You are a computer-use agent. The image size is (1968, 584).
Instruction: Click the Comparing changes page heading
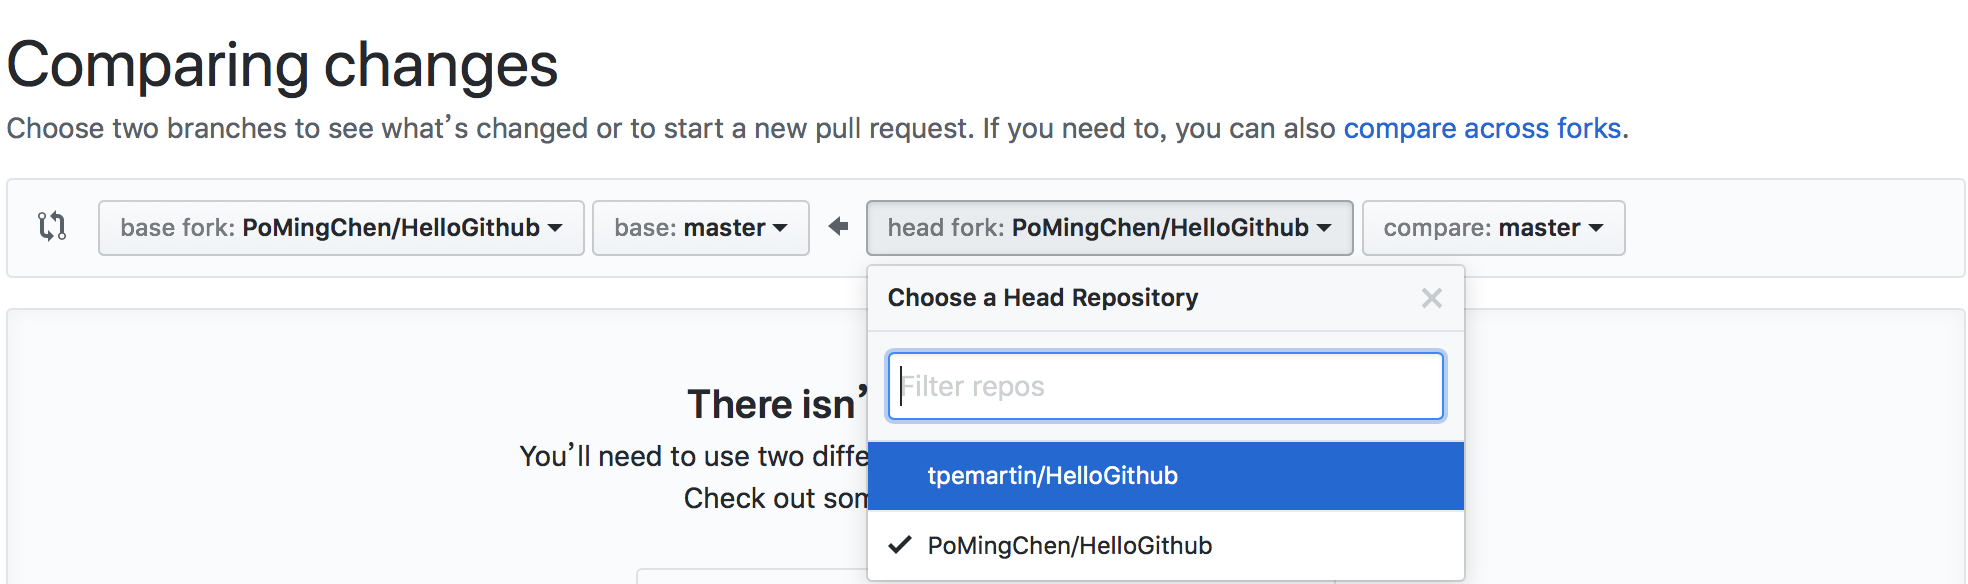(283, 66)
